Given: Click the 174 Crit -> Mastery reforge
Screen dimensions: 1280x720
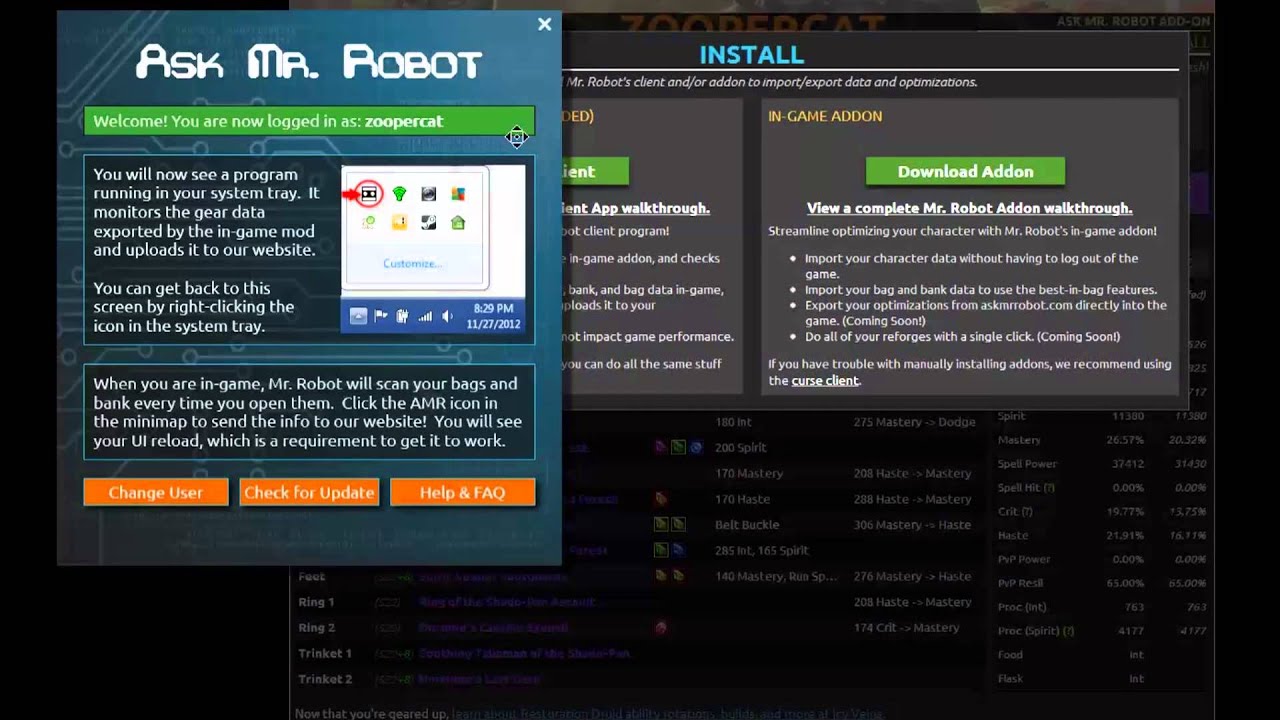Looking at the screenshot, I should [x=906, y=628].
